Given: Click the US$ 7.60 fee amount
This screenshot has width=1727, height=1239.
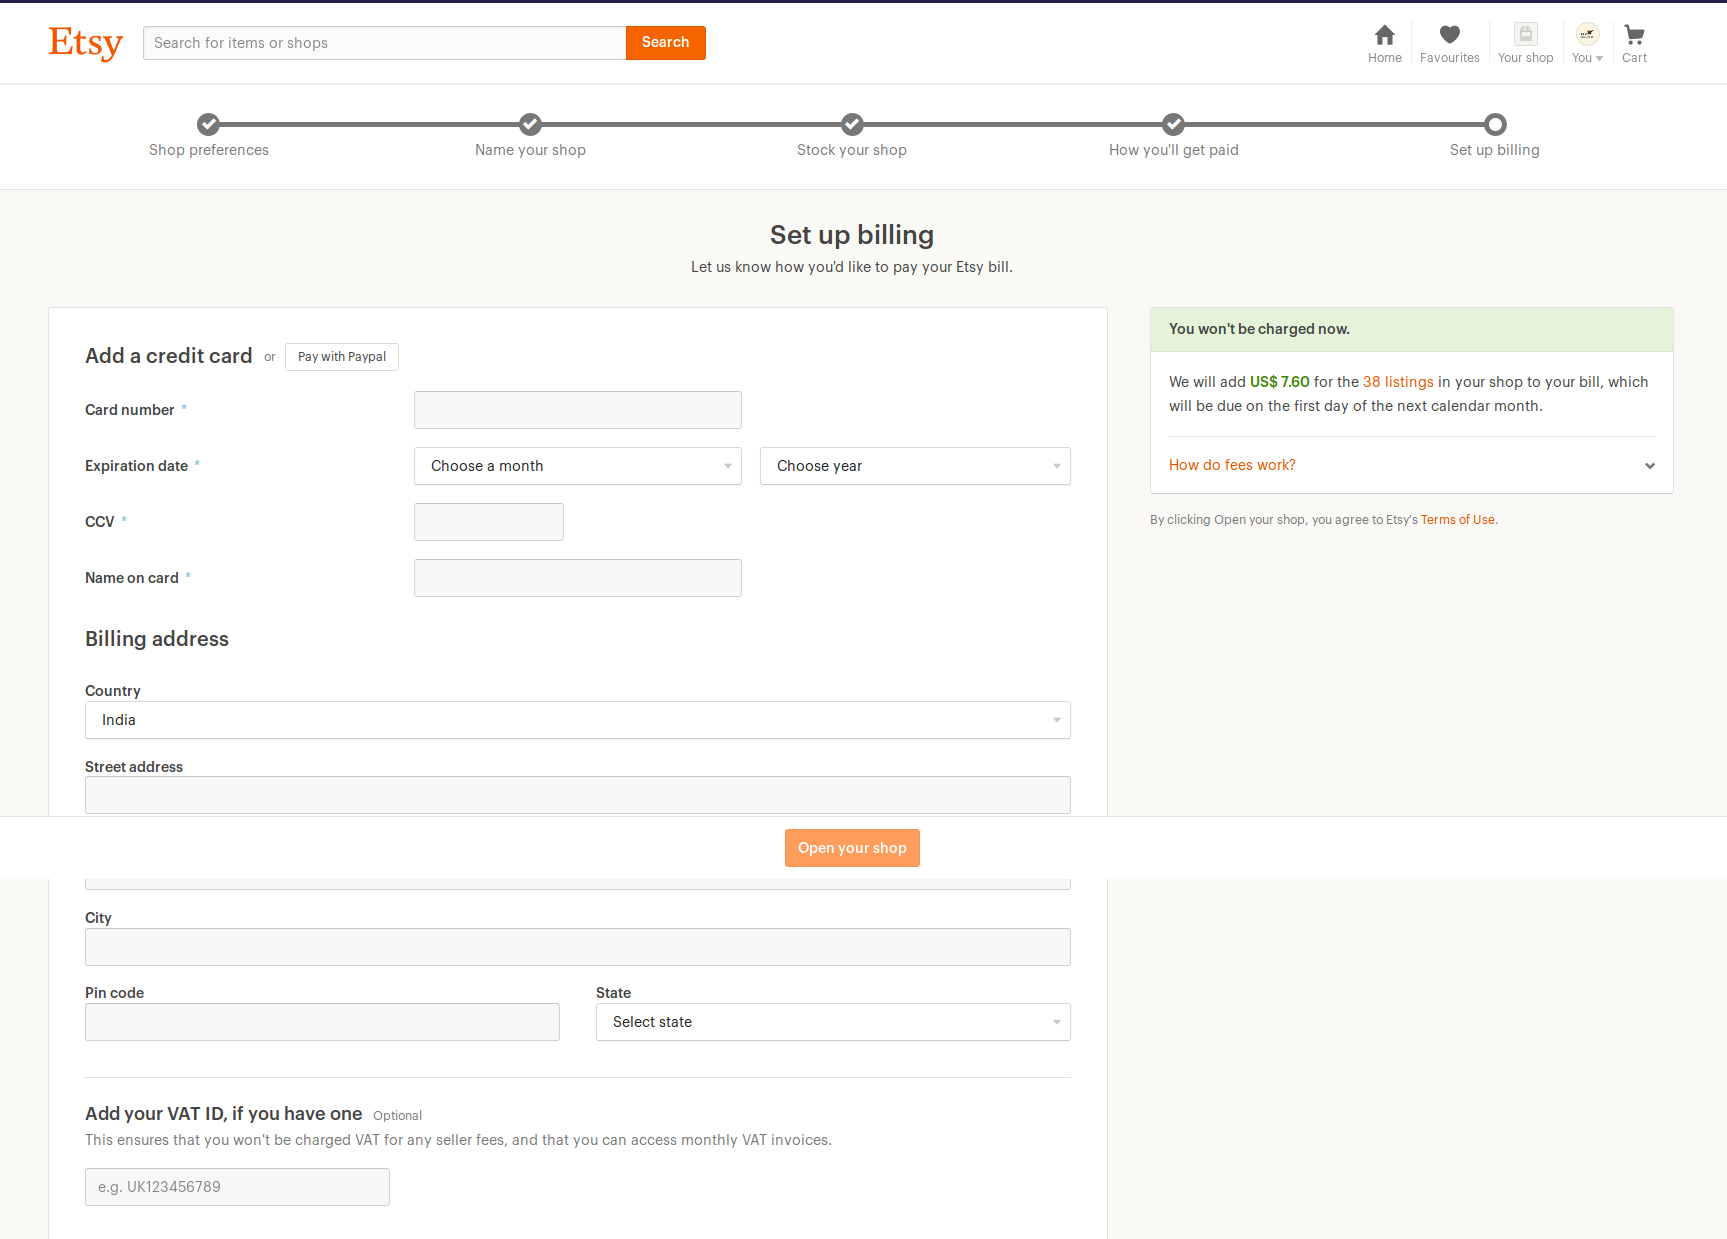Looking at the screenshot, I should click(1280, 382).
